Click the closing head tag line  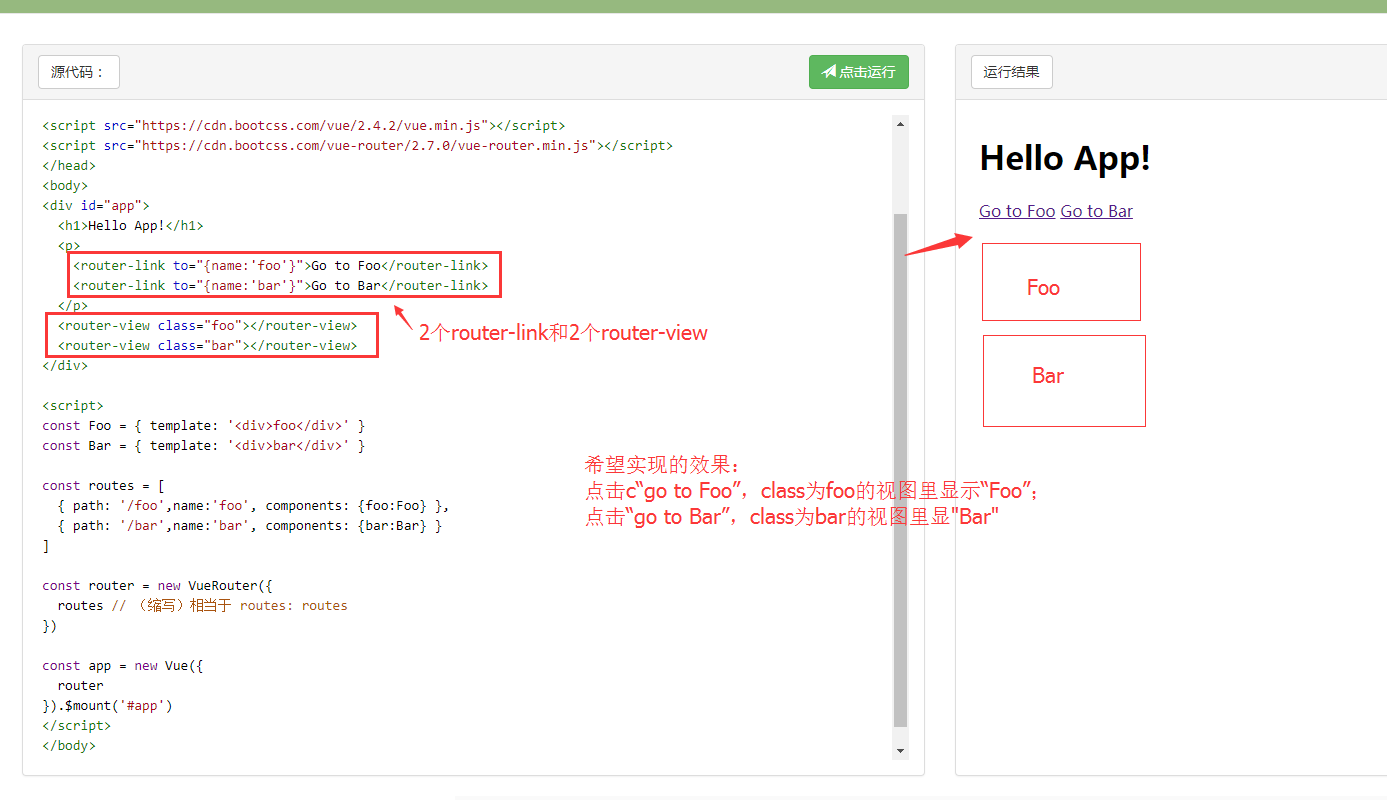tap(69, 165)
